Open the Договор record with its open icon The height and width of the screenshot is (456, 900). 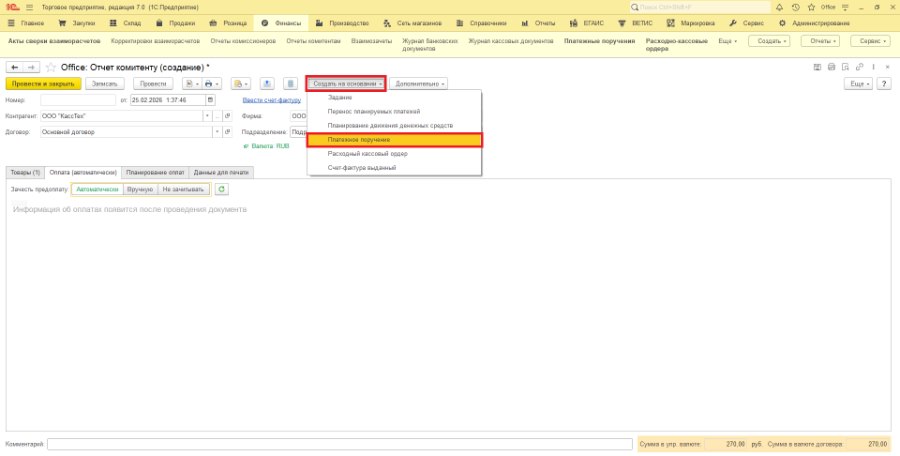coord(227,132)
